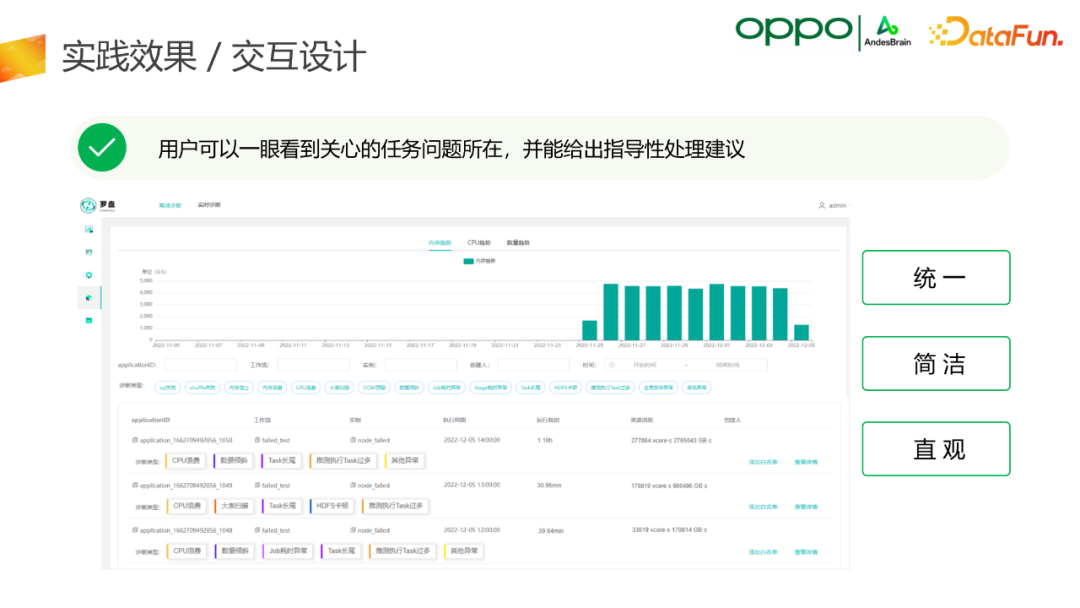Switch to the 离线诊断 top tab
This screenshot has width=1080, height=608.
[170, 205]
